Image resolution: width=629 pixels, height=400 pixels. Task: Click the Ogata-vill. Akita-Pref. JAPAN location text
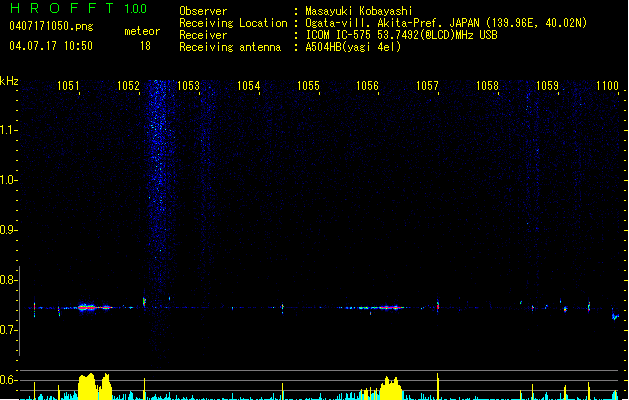pos(446,23)
